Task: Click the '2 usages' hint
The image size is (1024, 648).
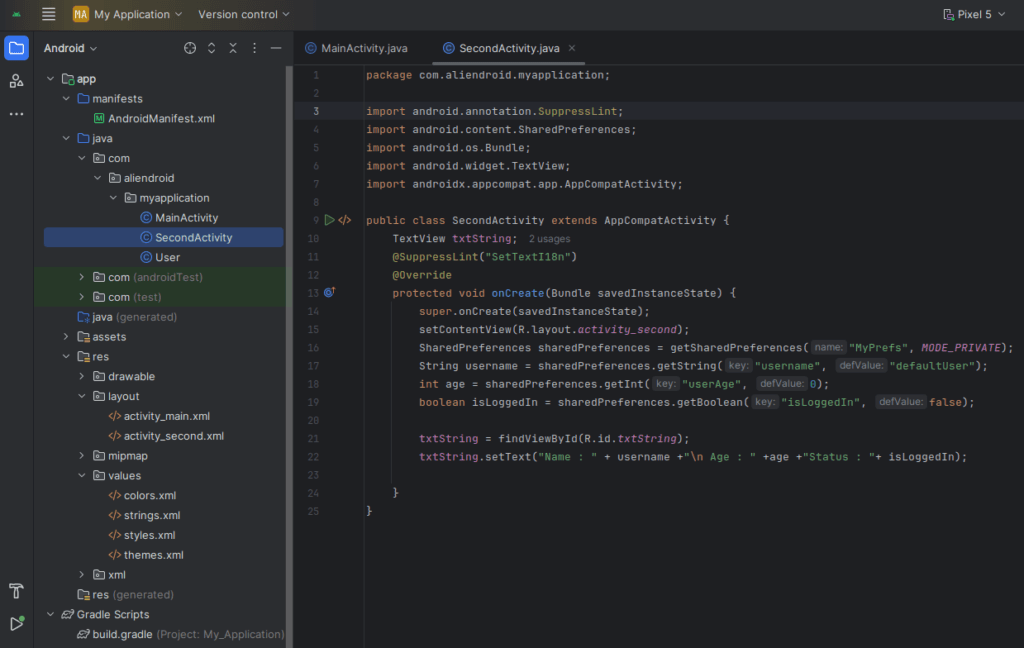Action: click(549, 238)
